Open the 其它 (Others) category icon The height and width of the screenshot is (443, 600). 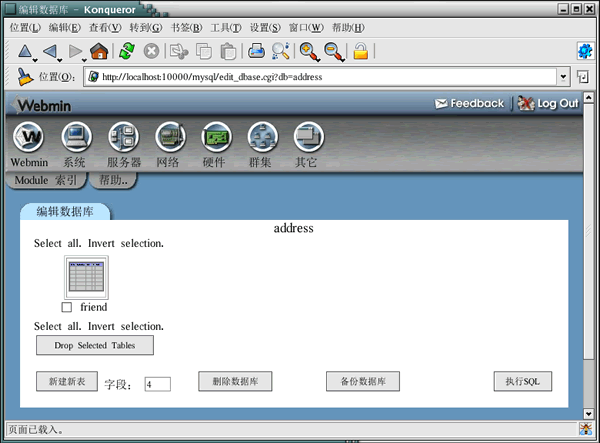309,137
